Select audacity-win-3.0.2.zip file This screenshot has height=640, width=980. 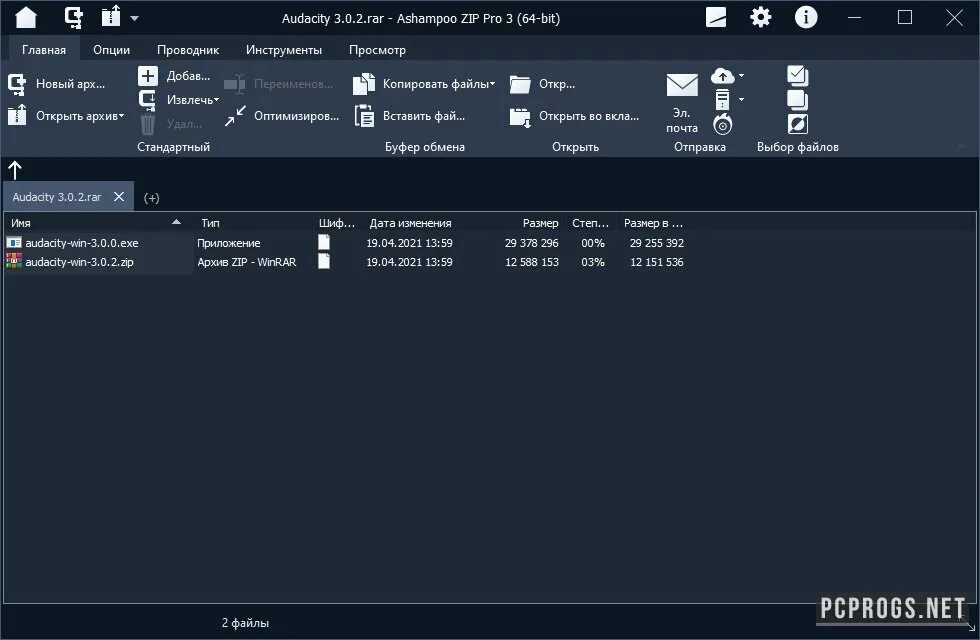[79, 262]
